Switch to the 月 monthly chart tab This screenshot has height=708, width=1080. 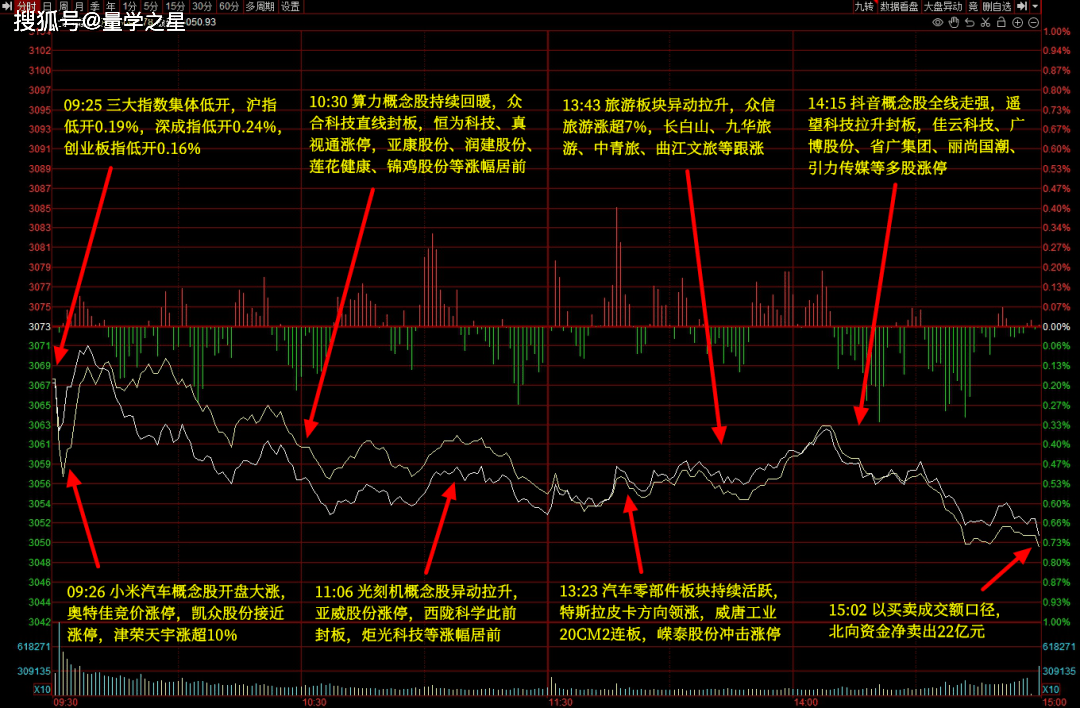pos(79,6)
